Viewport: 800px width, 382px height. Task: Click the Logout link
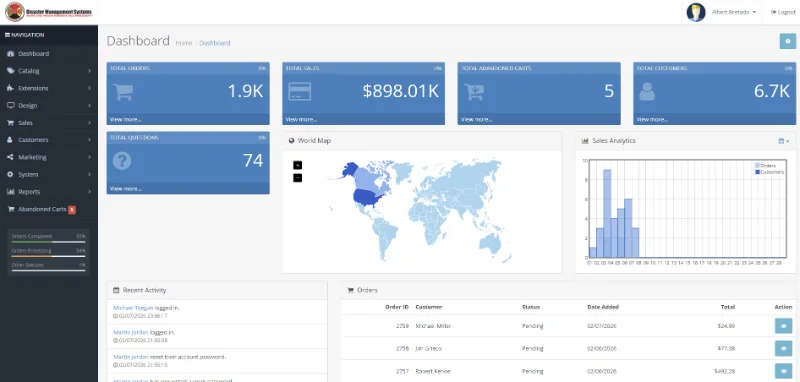click(x=783, y=12)
